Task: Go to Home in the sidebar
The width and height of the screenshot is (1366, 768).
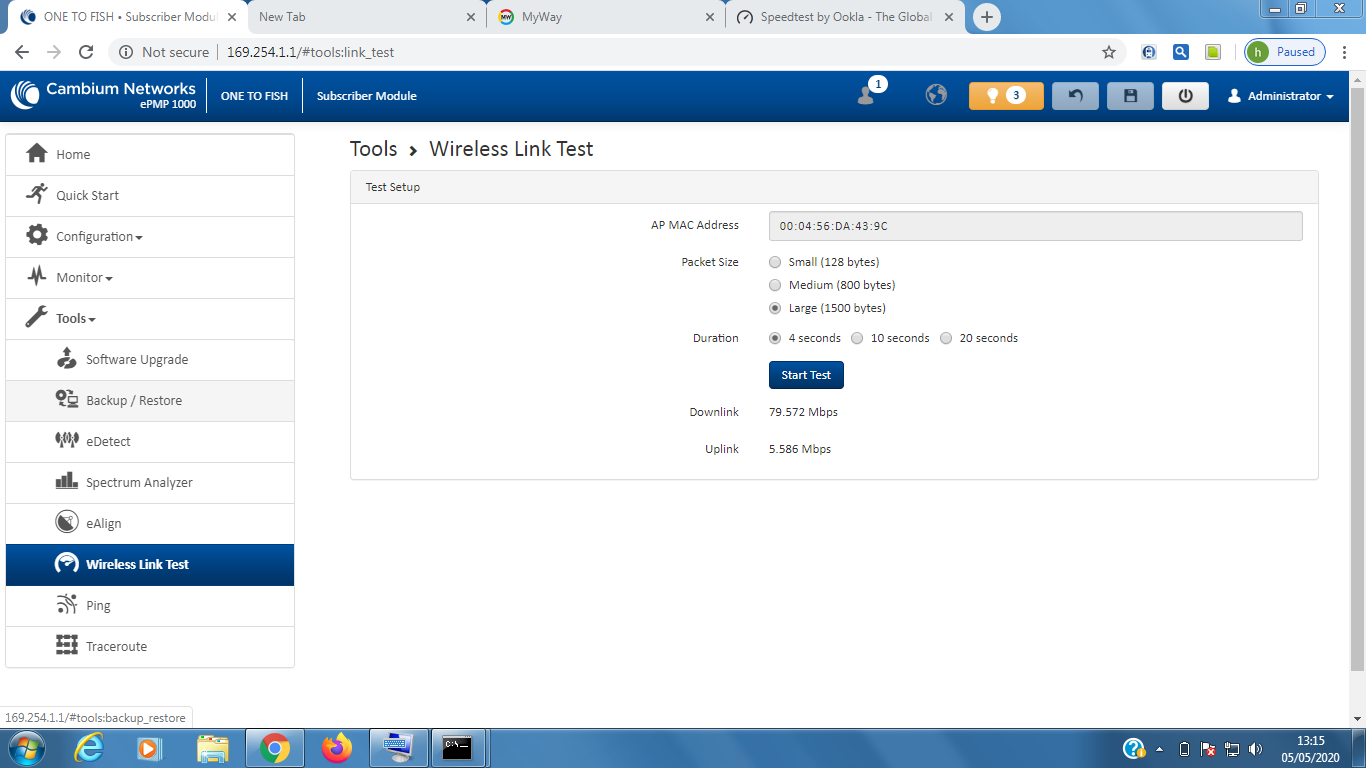Action: (x=73, y=155)
